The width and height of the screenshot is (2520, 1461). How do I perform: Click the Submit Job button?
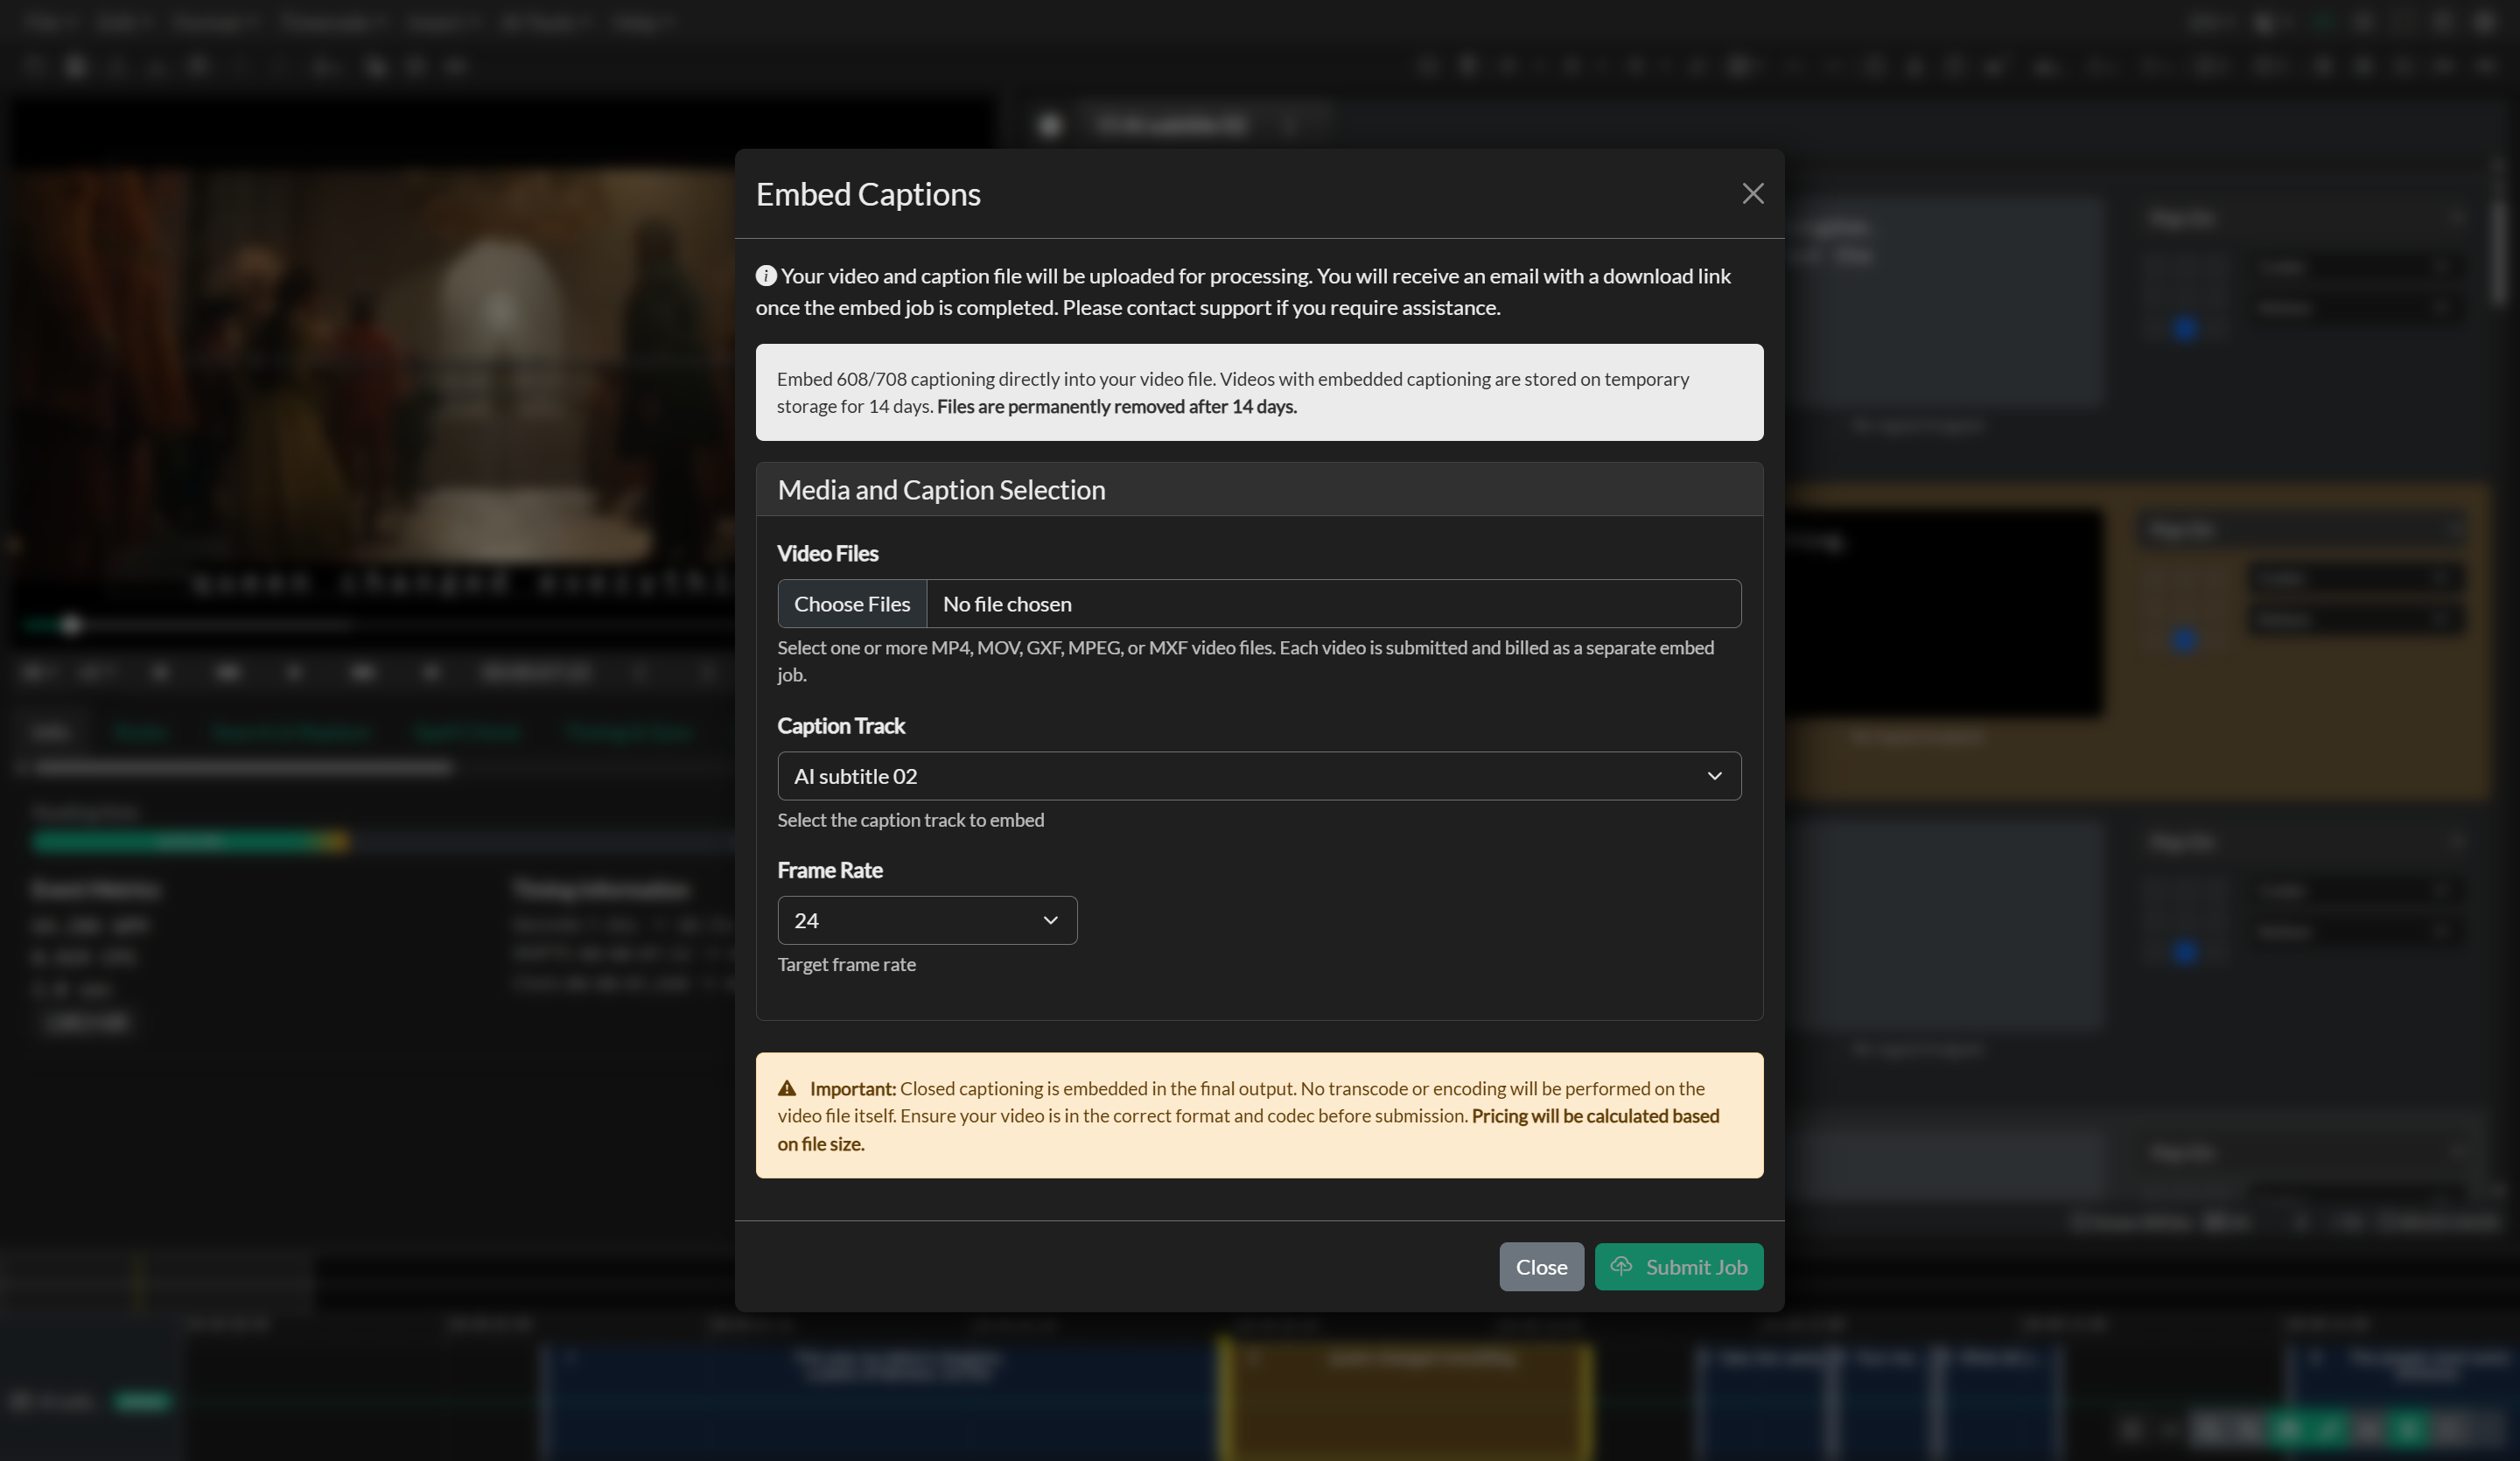point(1679,1267)
